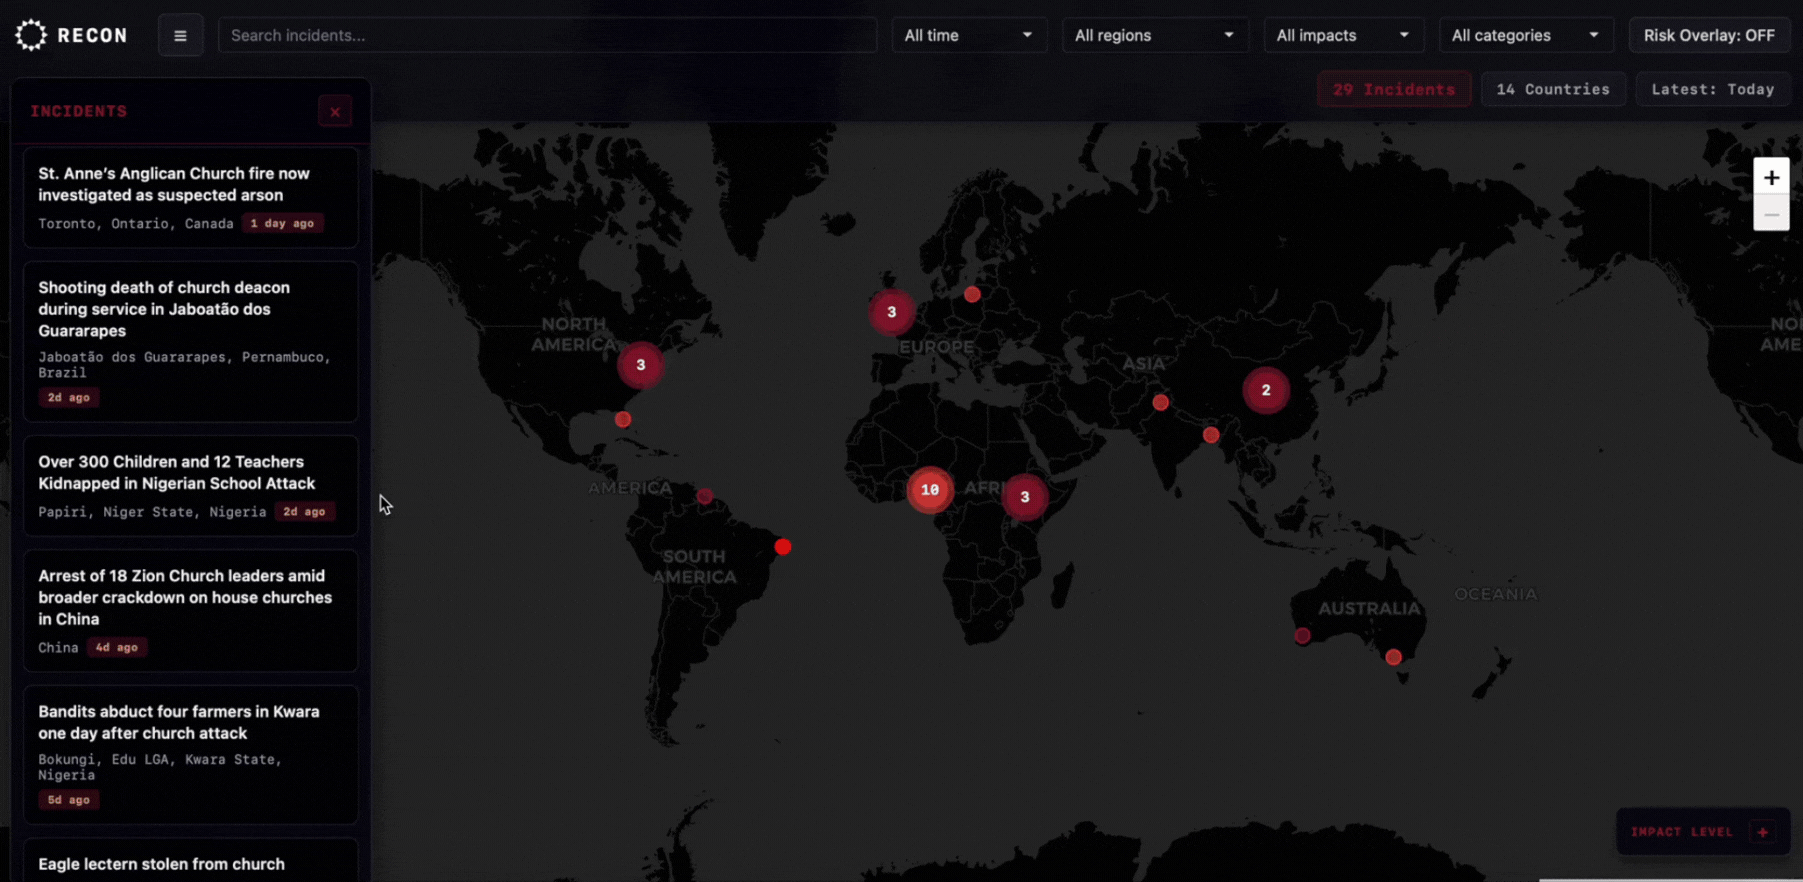This screenshot has width=1803, height=882.
Task: Select the incident marker in northern Europe
Action: pos(972,294)
